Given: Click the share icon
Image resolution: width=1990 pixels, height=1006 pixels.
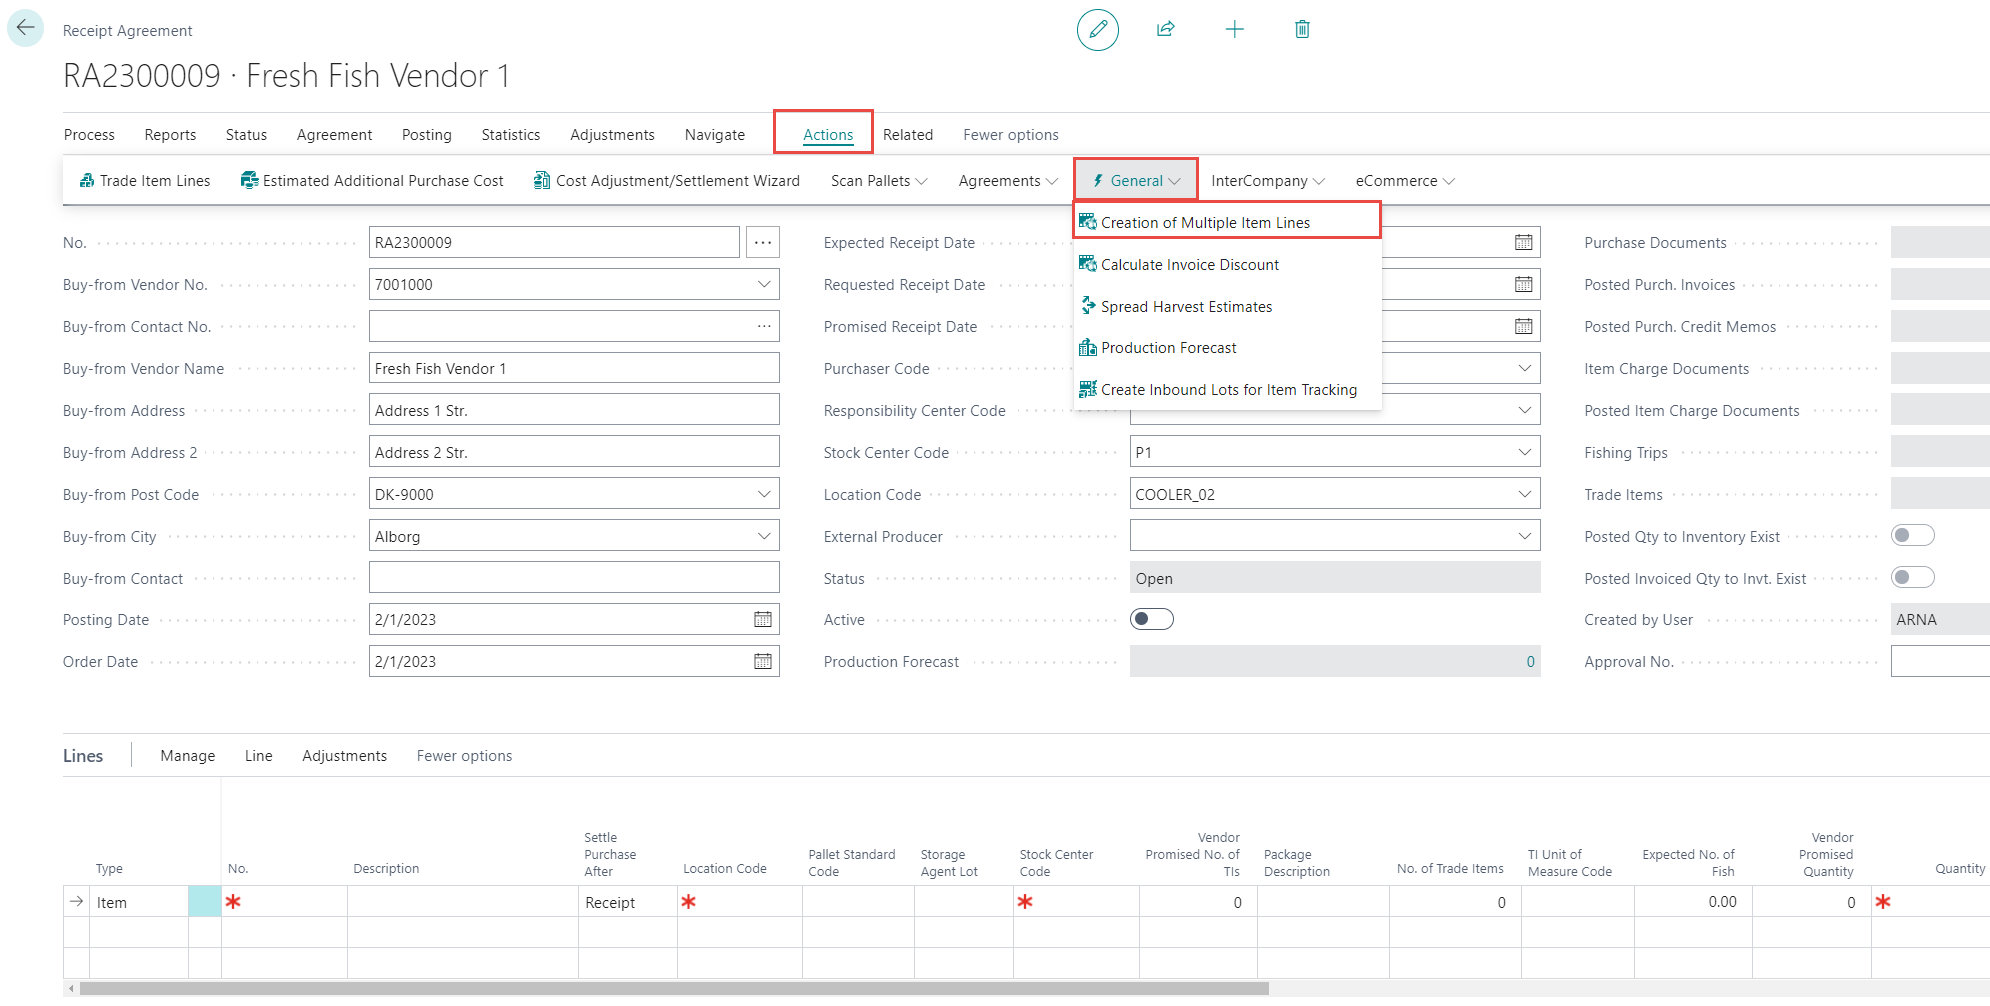Looking at the screenshot, I should tap(1165, 29).
